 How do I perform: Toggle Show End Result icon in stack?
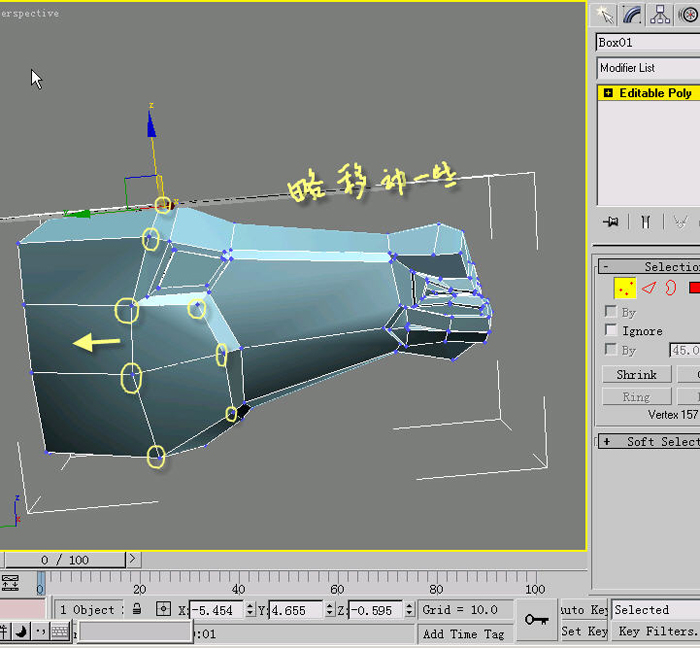pos(646,221)
